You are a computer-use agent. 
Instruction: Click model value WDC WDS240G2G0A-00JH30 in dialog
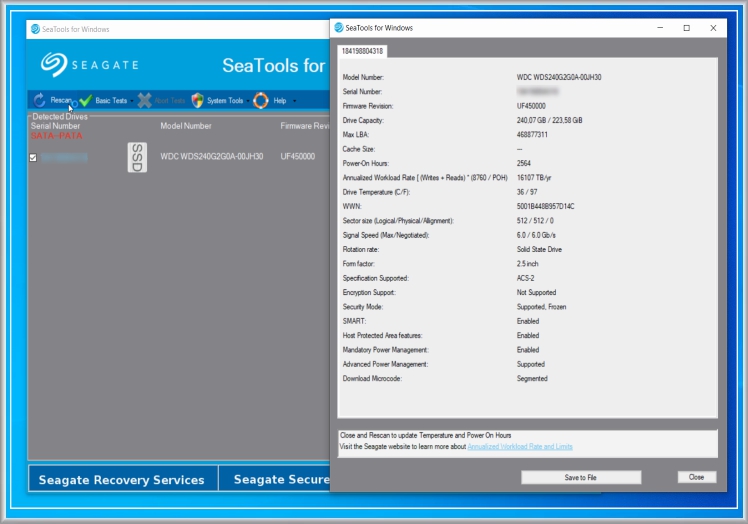click(x=559, y=77)
